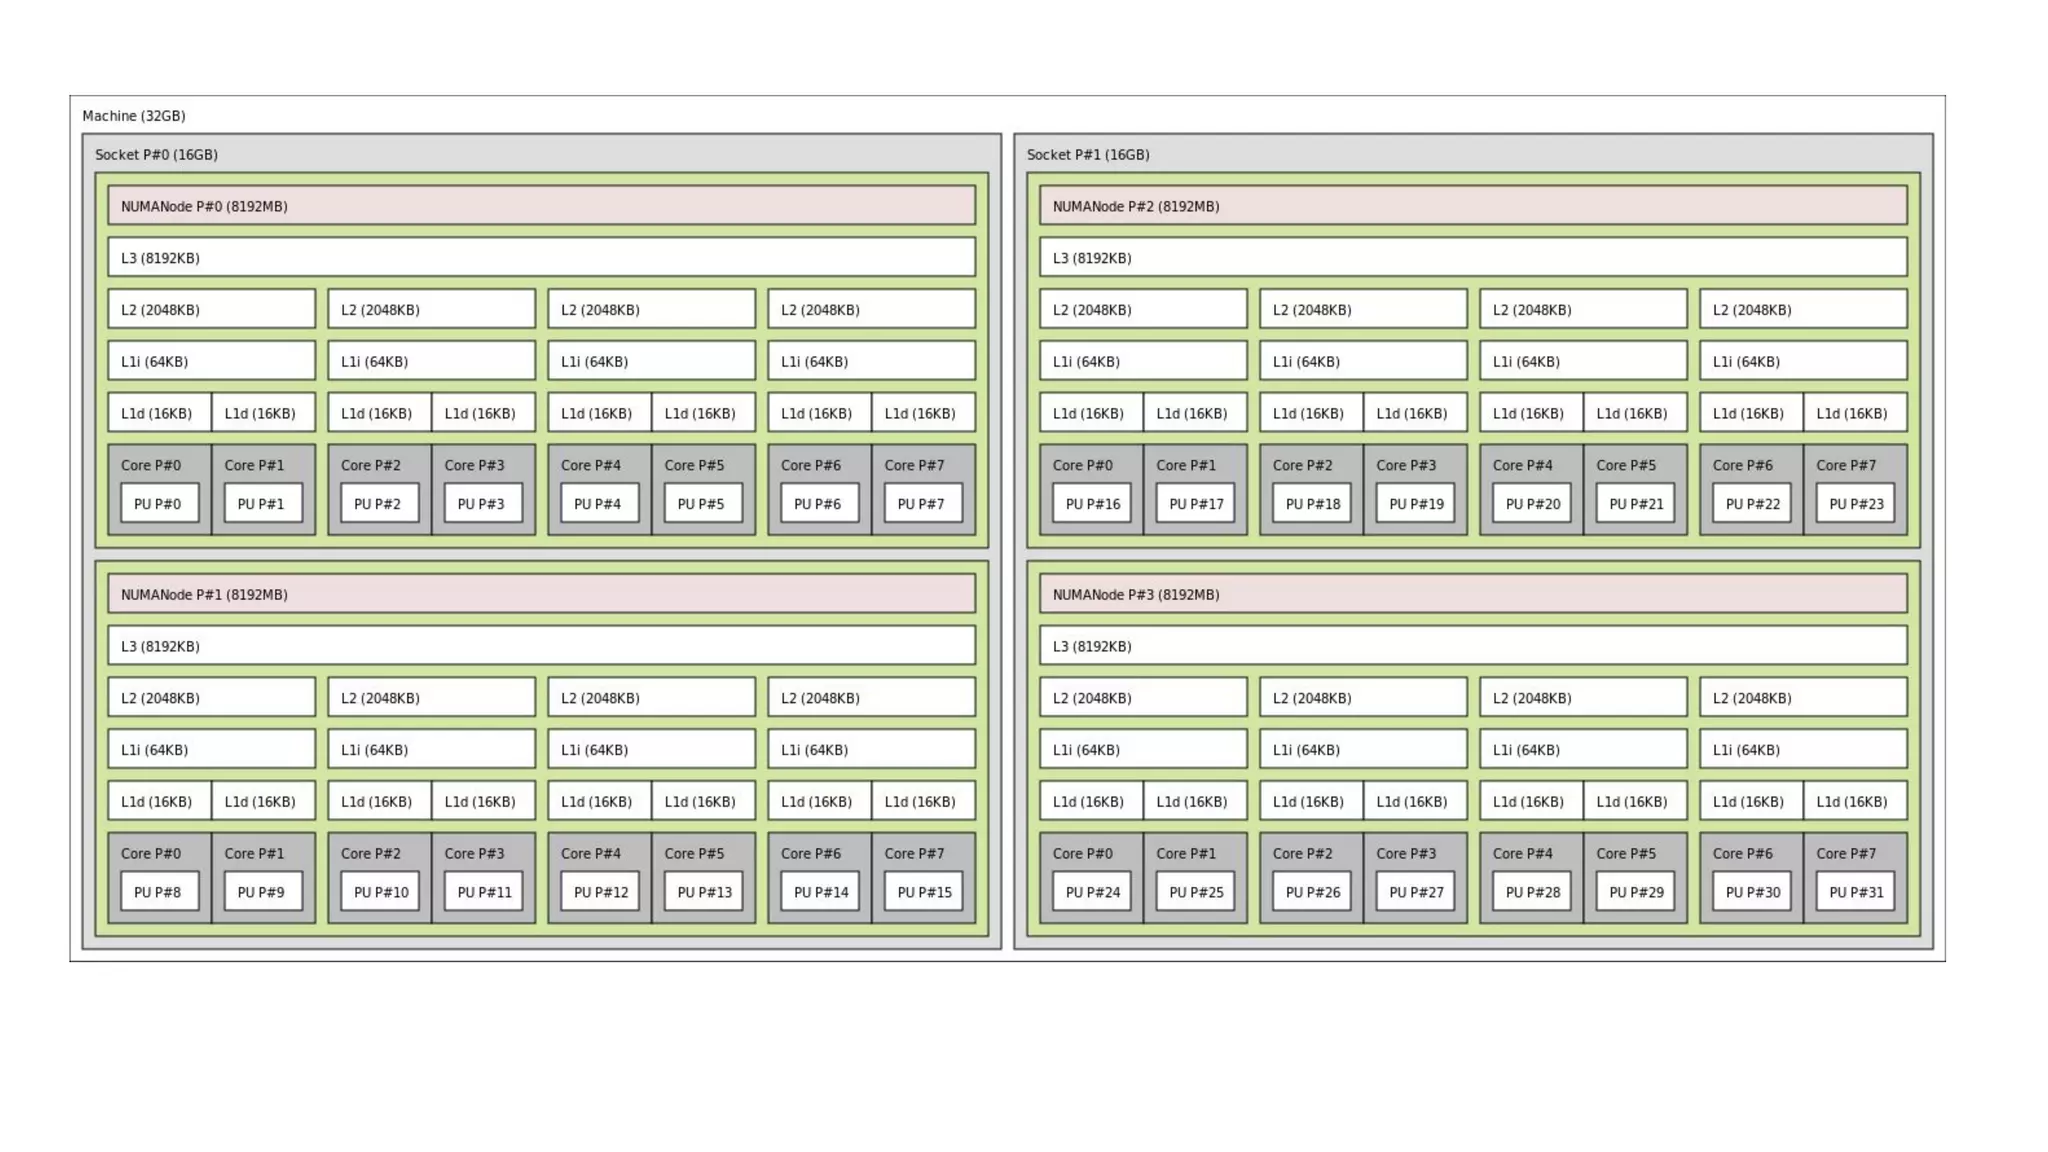Click the PU P#12 processing unit
This screenshot has width=2048, height=1152.
pos(600,891)
